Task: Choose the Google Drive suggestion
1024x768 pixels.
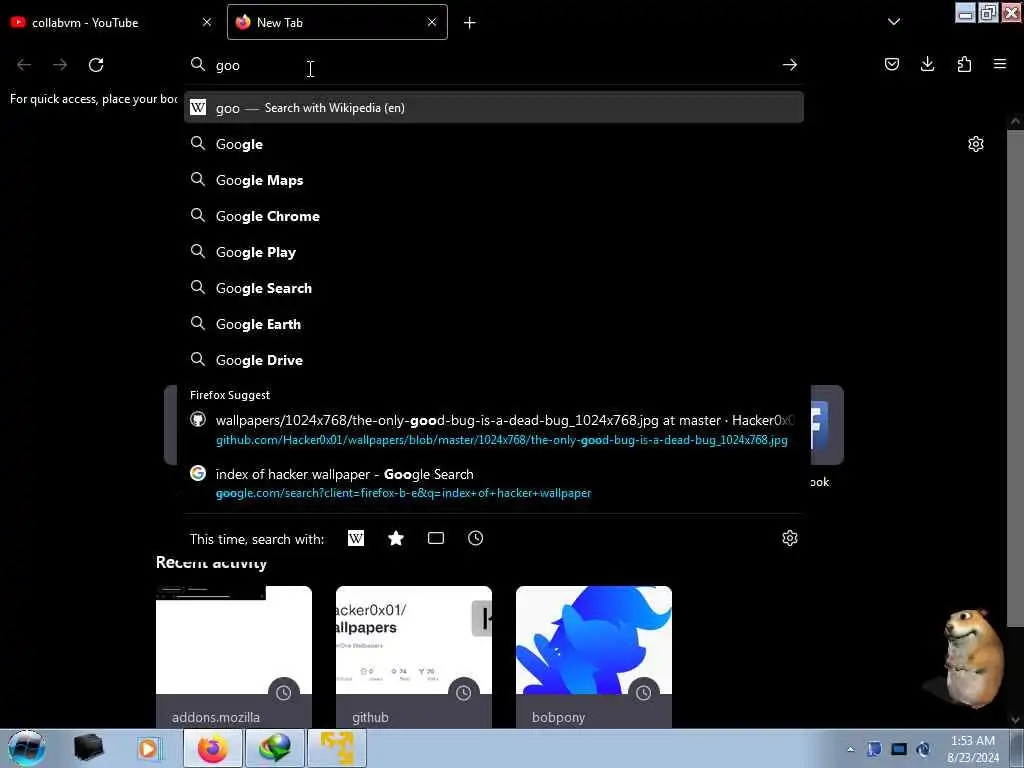Action: pos(494,360)
